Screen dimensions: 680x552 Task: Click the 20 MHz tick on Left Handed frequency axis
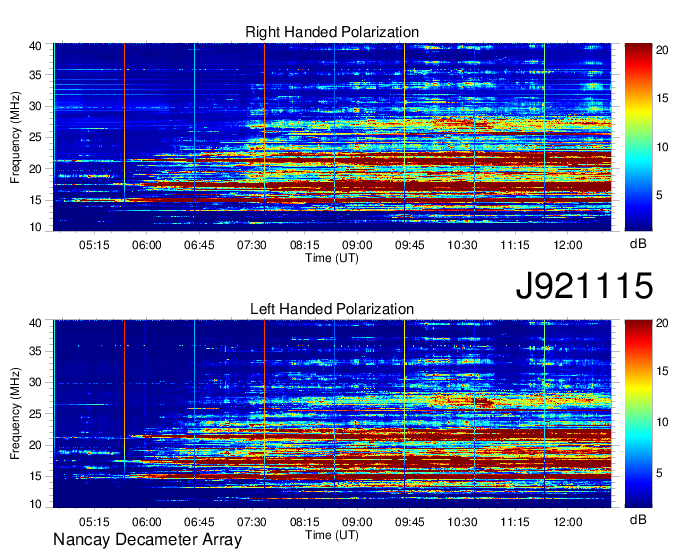point(35,445)
